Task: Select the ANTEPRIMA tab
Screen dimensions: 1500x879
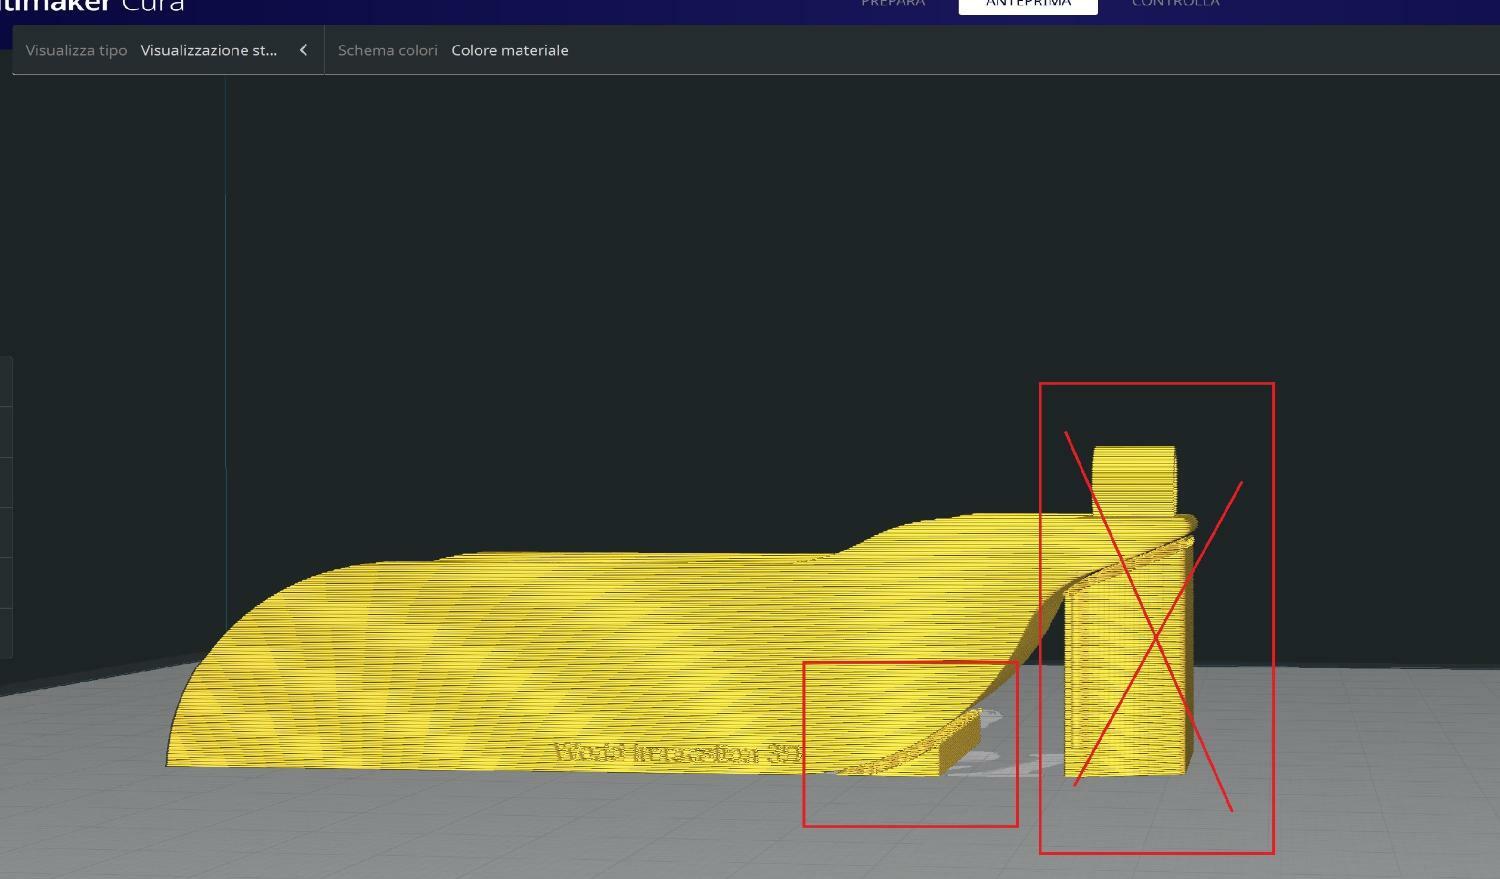Action: [1028, 5]
